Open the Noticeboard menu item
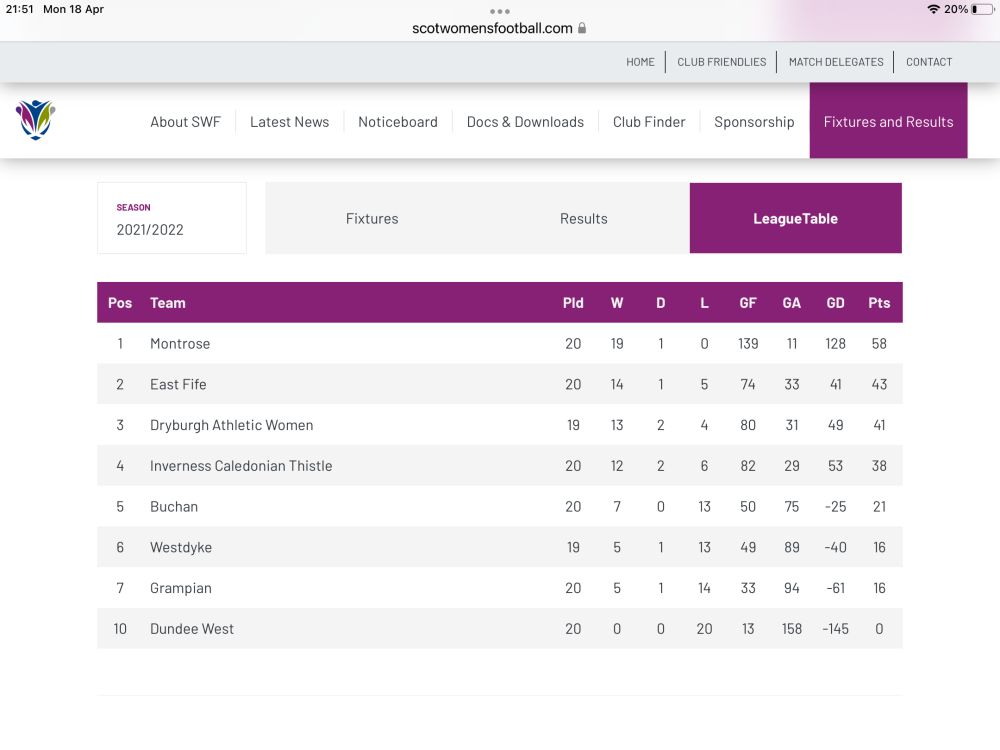This screenshot has width=1000, height=750. (398, 122)
